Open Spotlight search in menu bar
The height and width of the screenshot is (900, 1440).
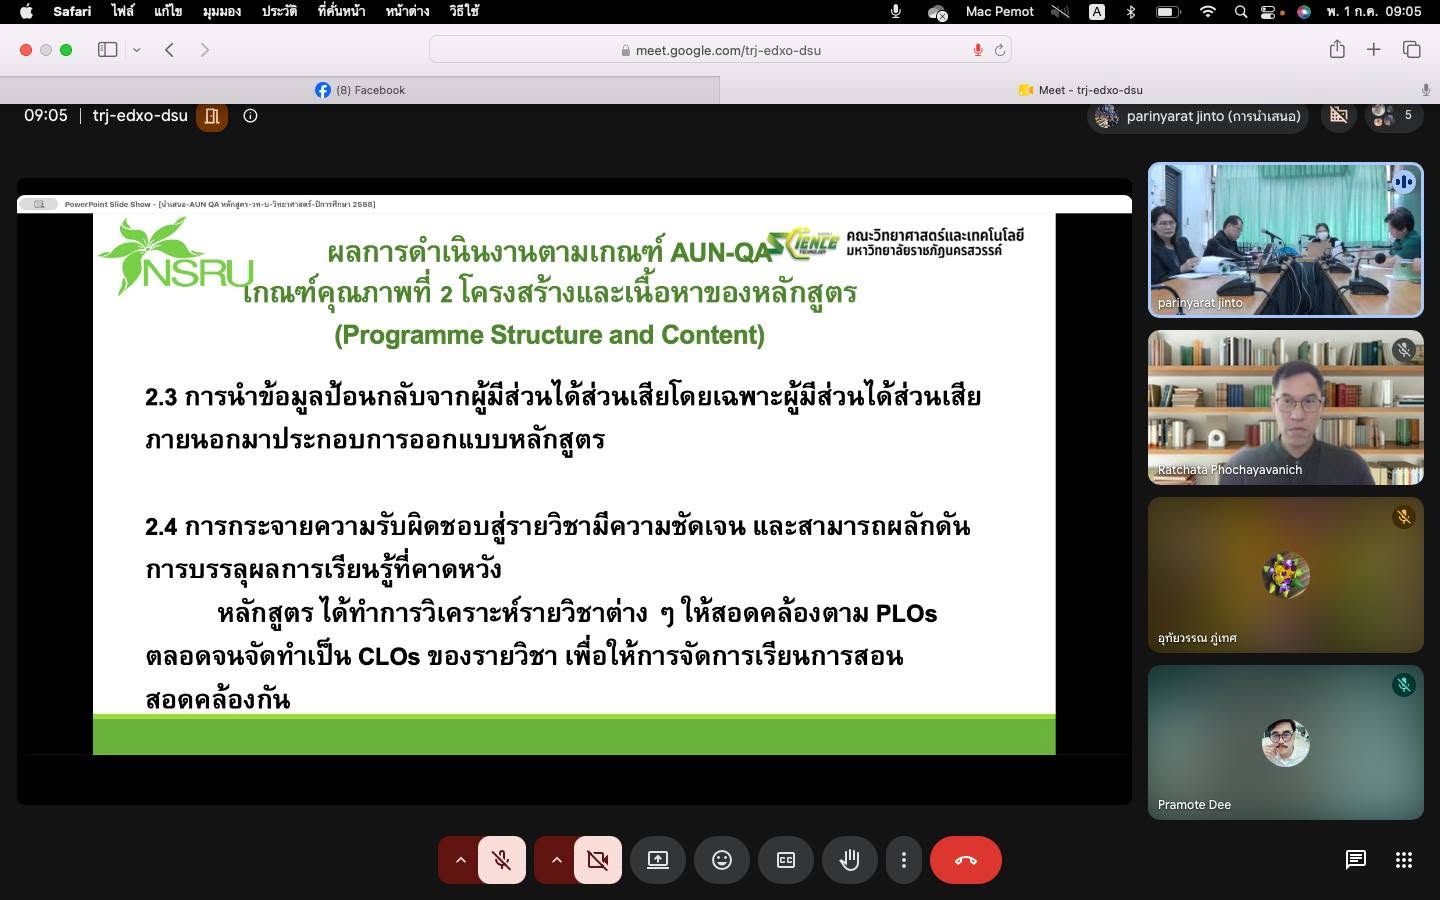(1241, 11)
